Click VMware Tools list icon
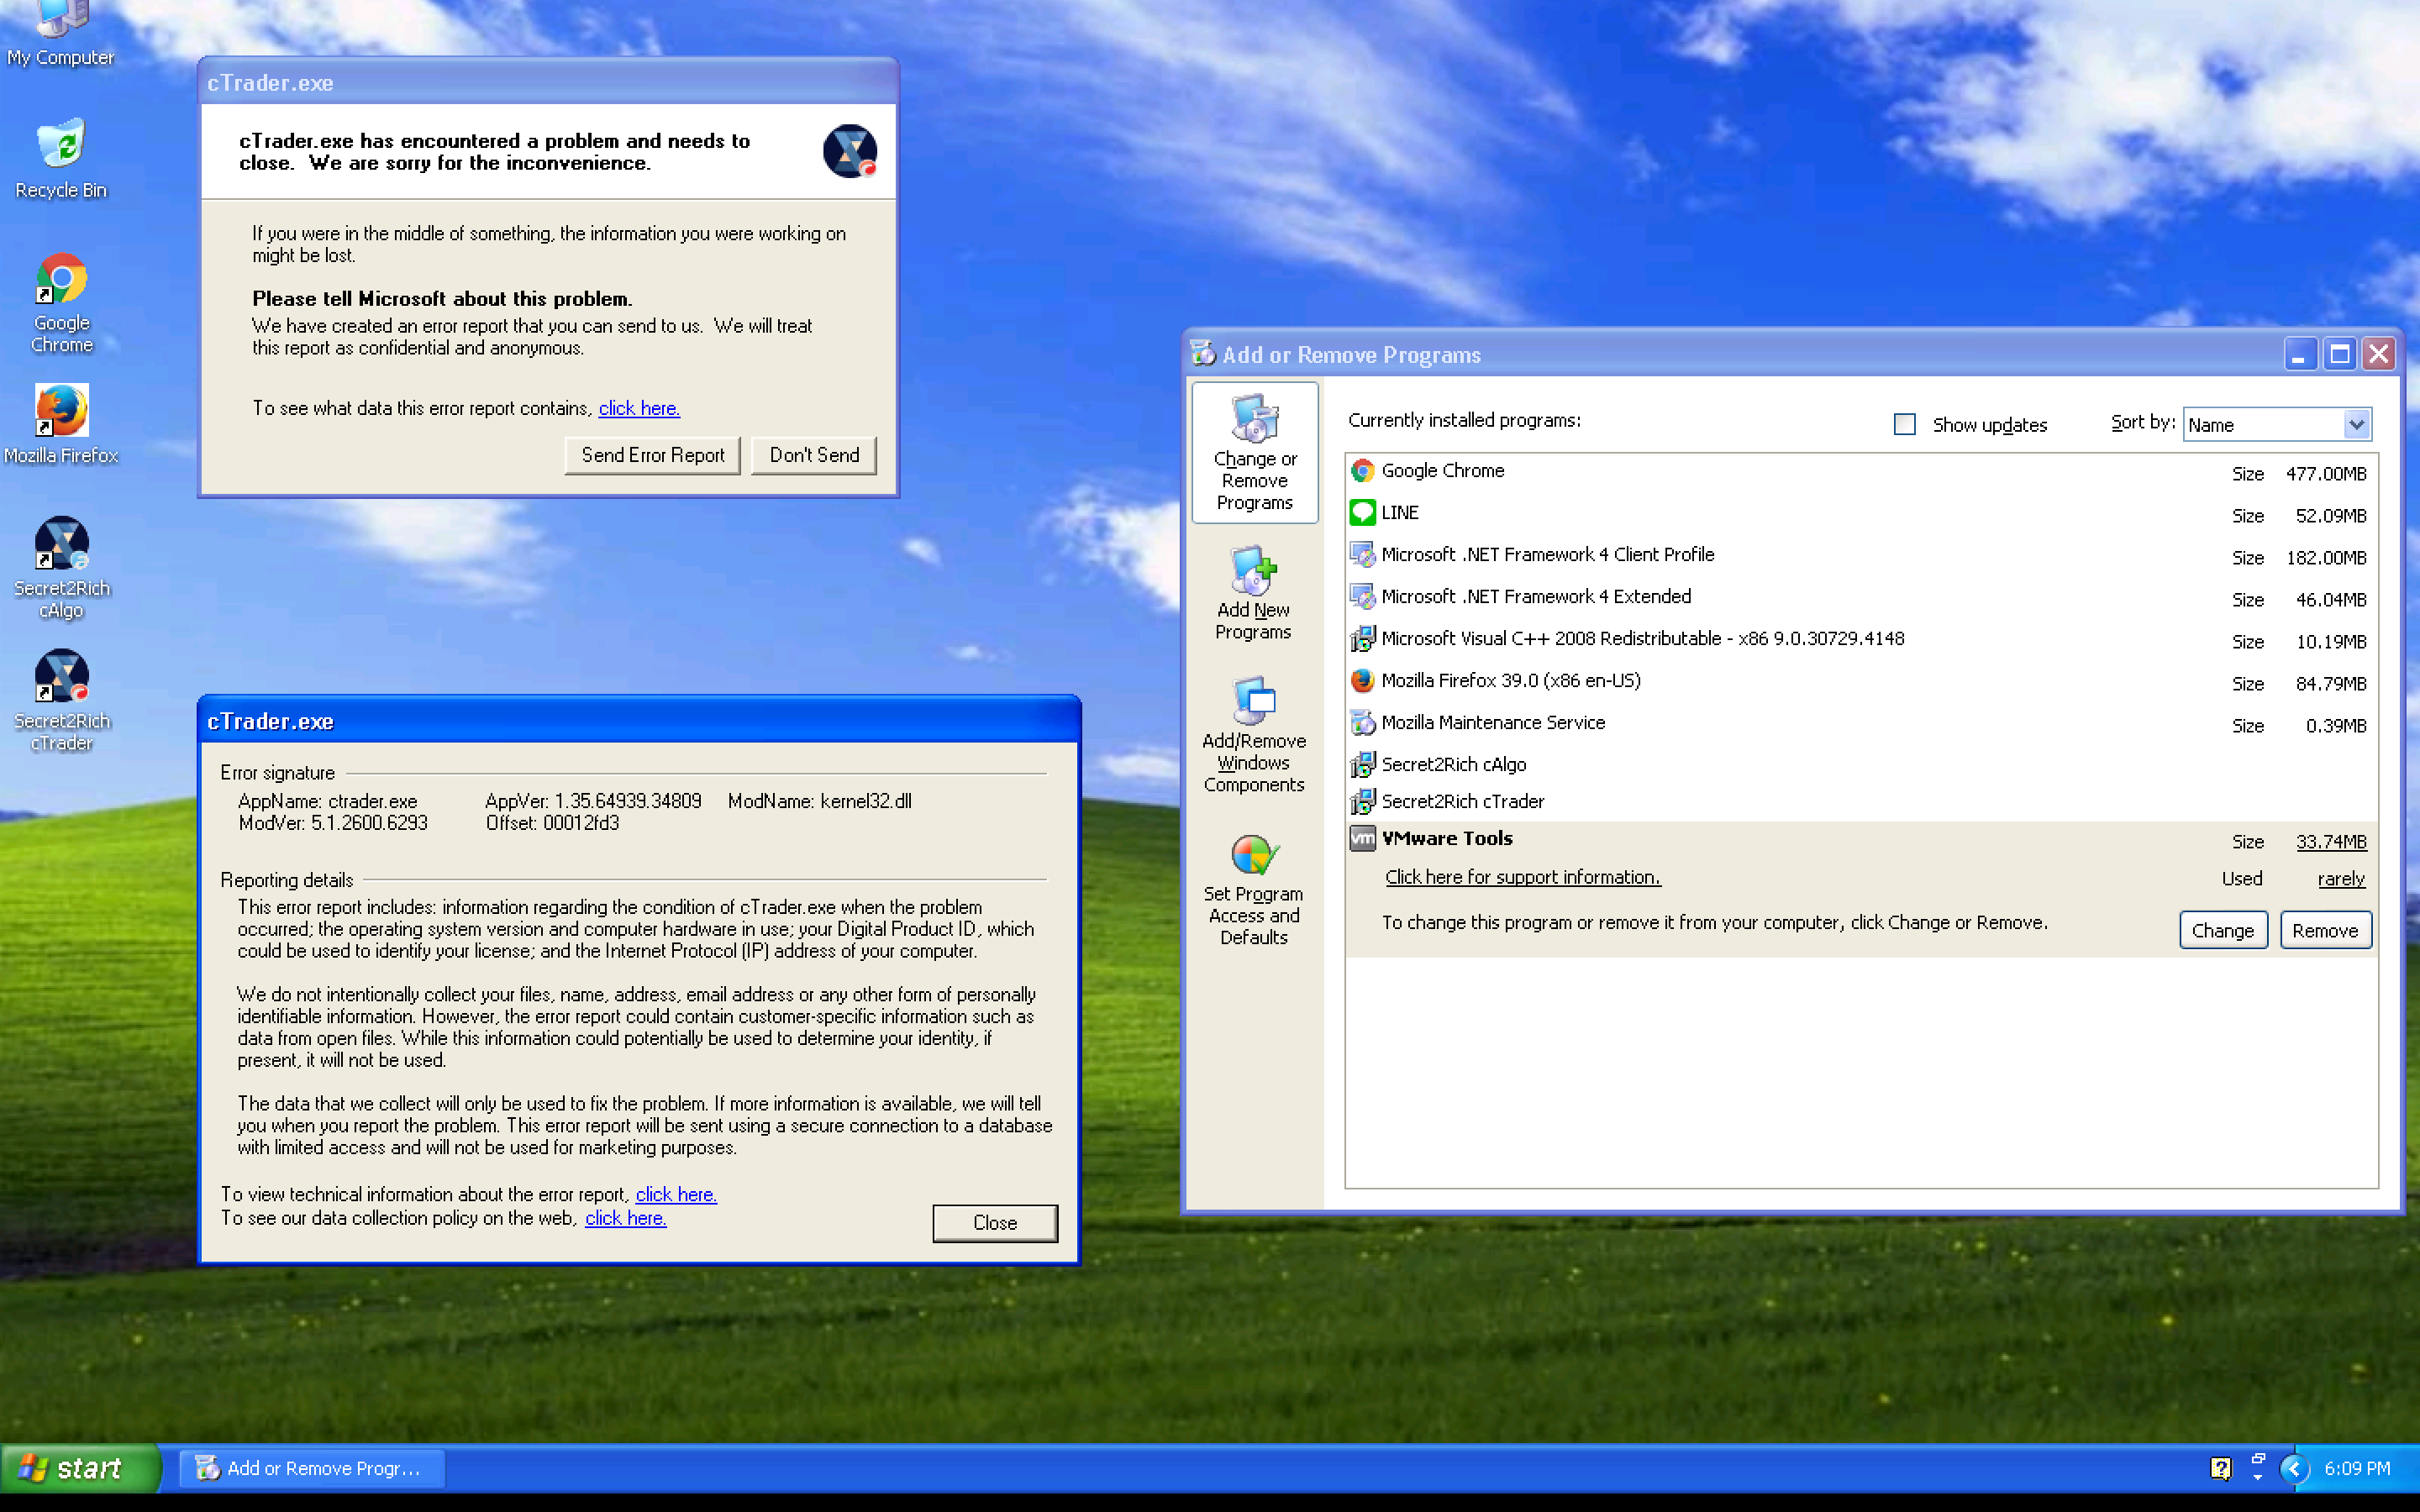Screen dimensions: 2420x1512 coord(1362,839)
